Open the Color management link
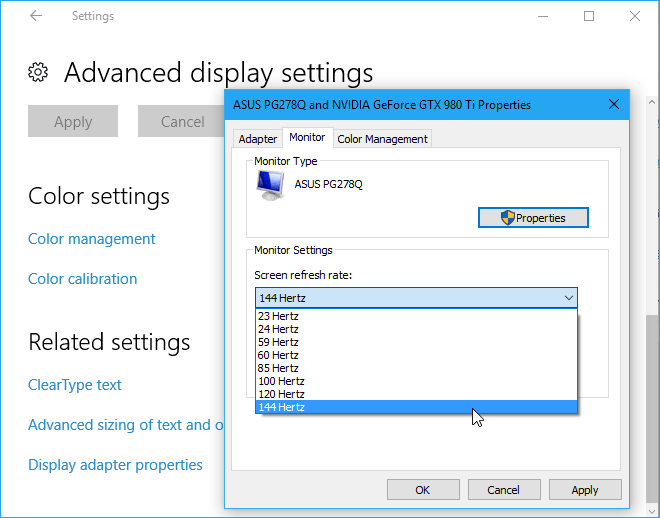Screen dimensions: 660x518 tap(91, 239)
